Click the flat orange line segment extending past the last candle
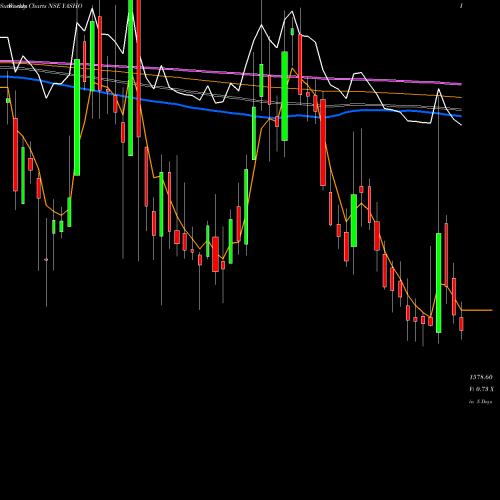500x500 pixels. tap(477, 310)
